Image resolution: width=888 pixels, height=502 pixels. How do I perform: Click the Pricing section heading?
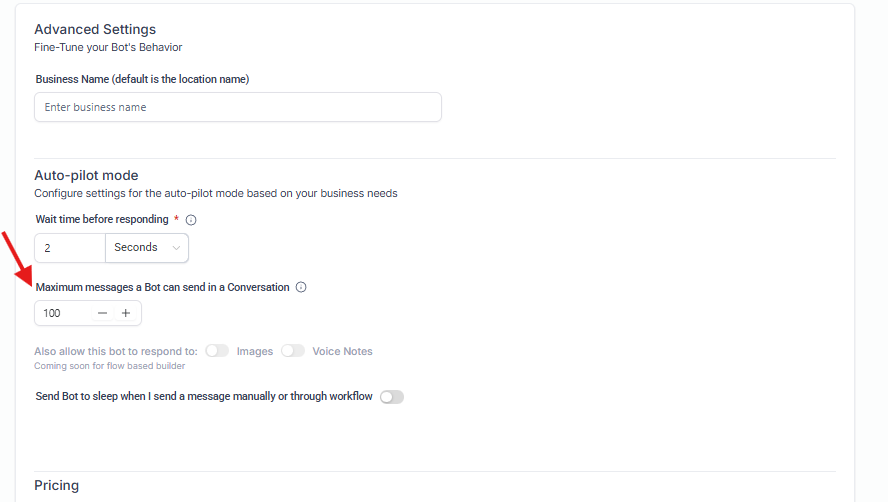[57, 485]
